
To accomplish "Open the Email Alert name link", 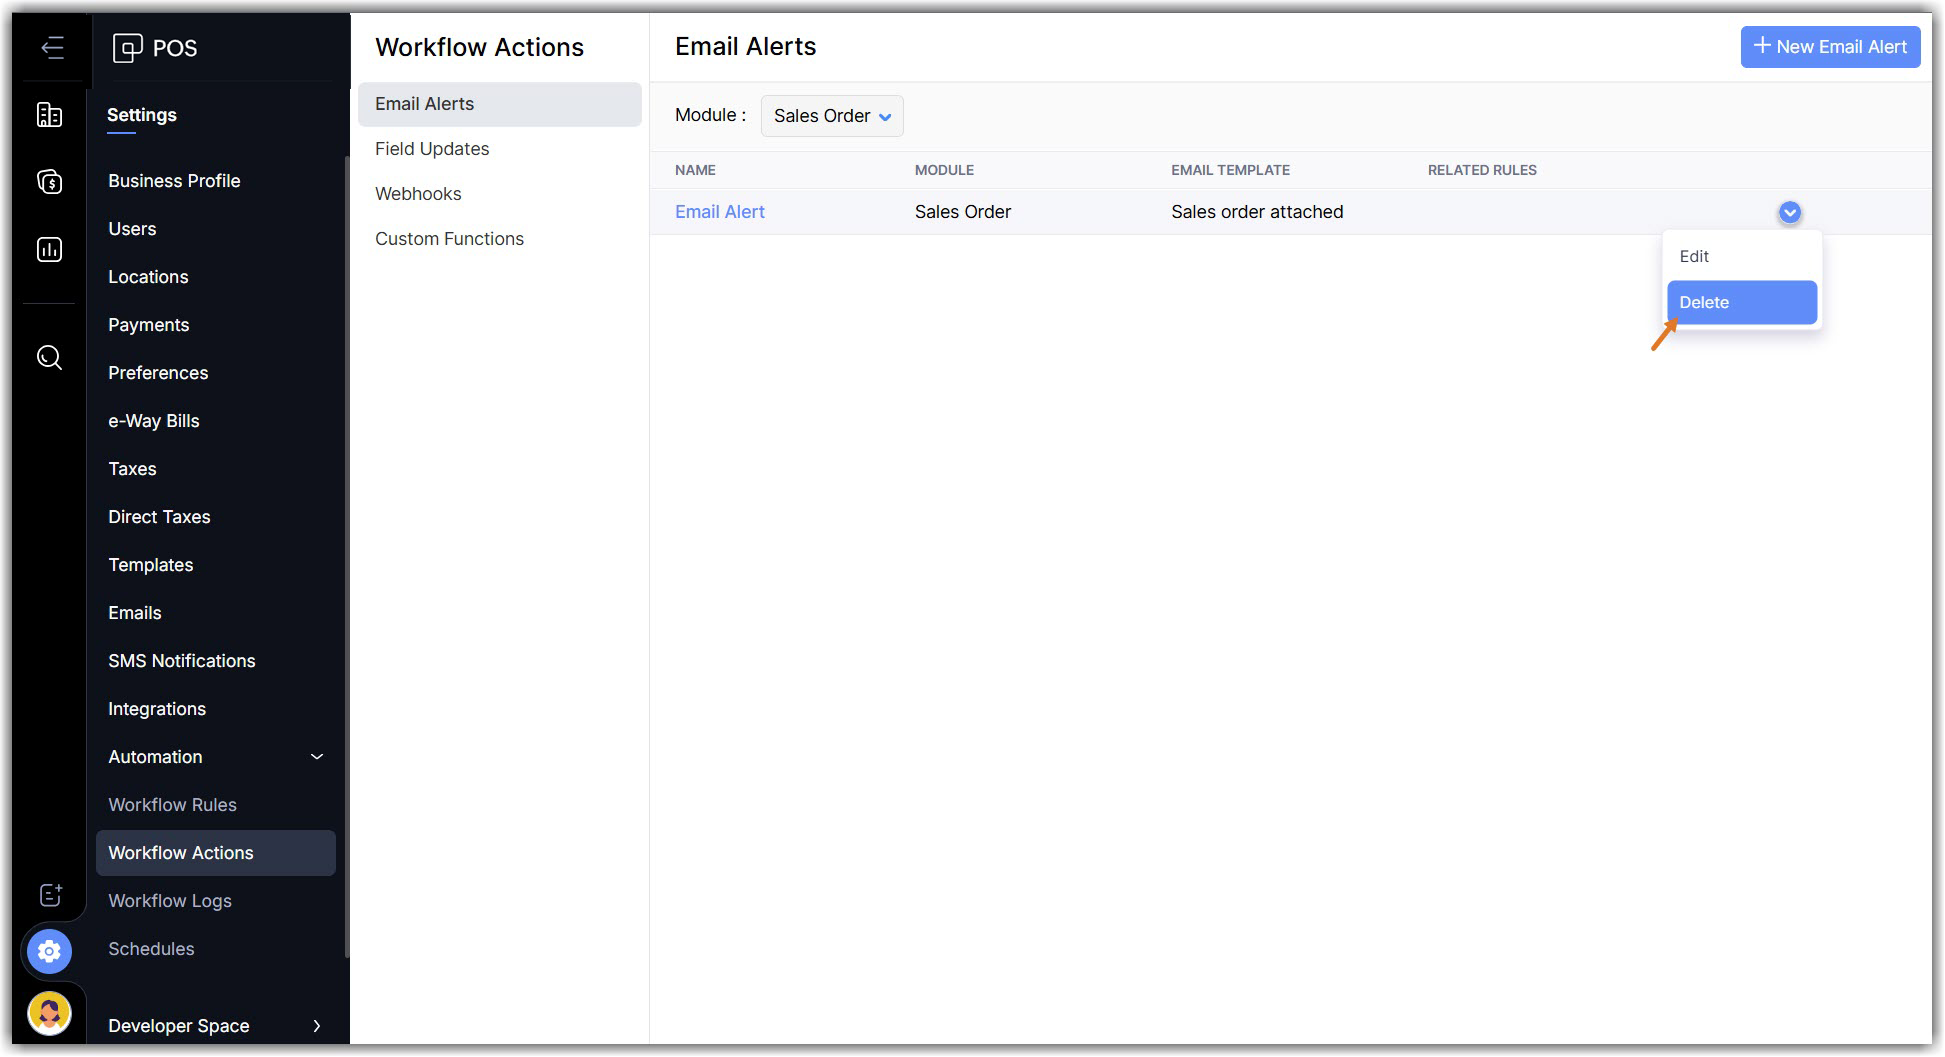I will (719, 212).
